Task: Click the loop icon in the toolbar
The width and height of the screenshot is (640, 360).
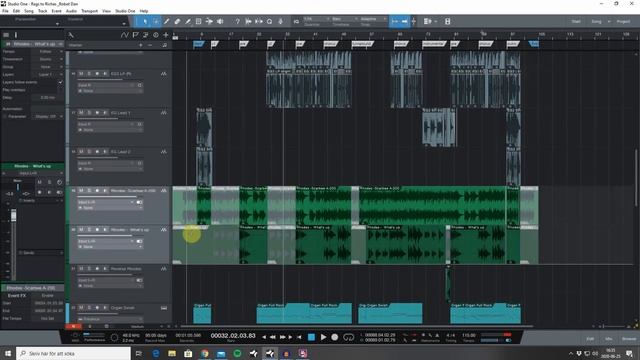Action: (x=269, y=21)
